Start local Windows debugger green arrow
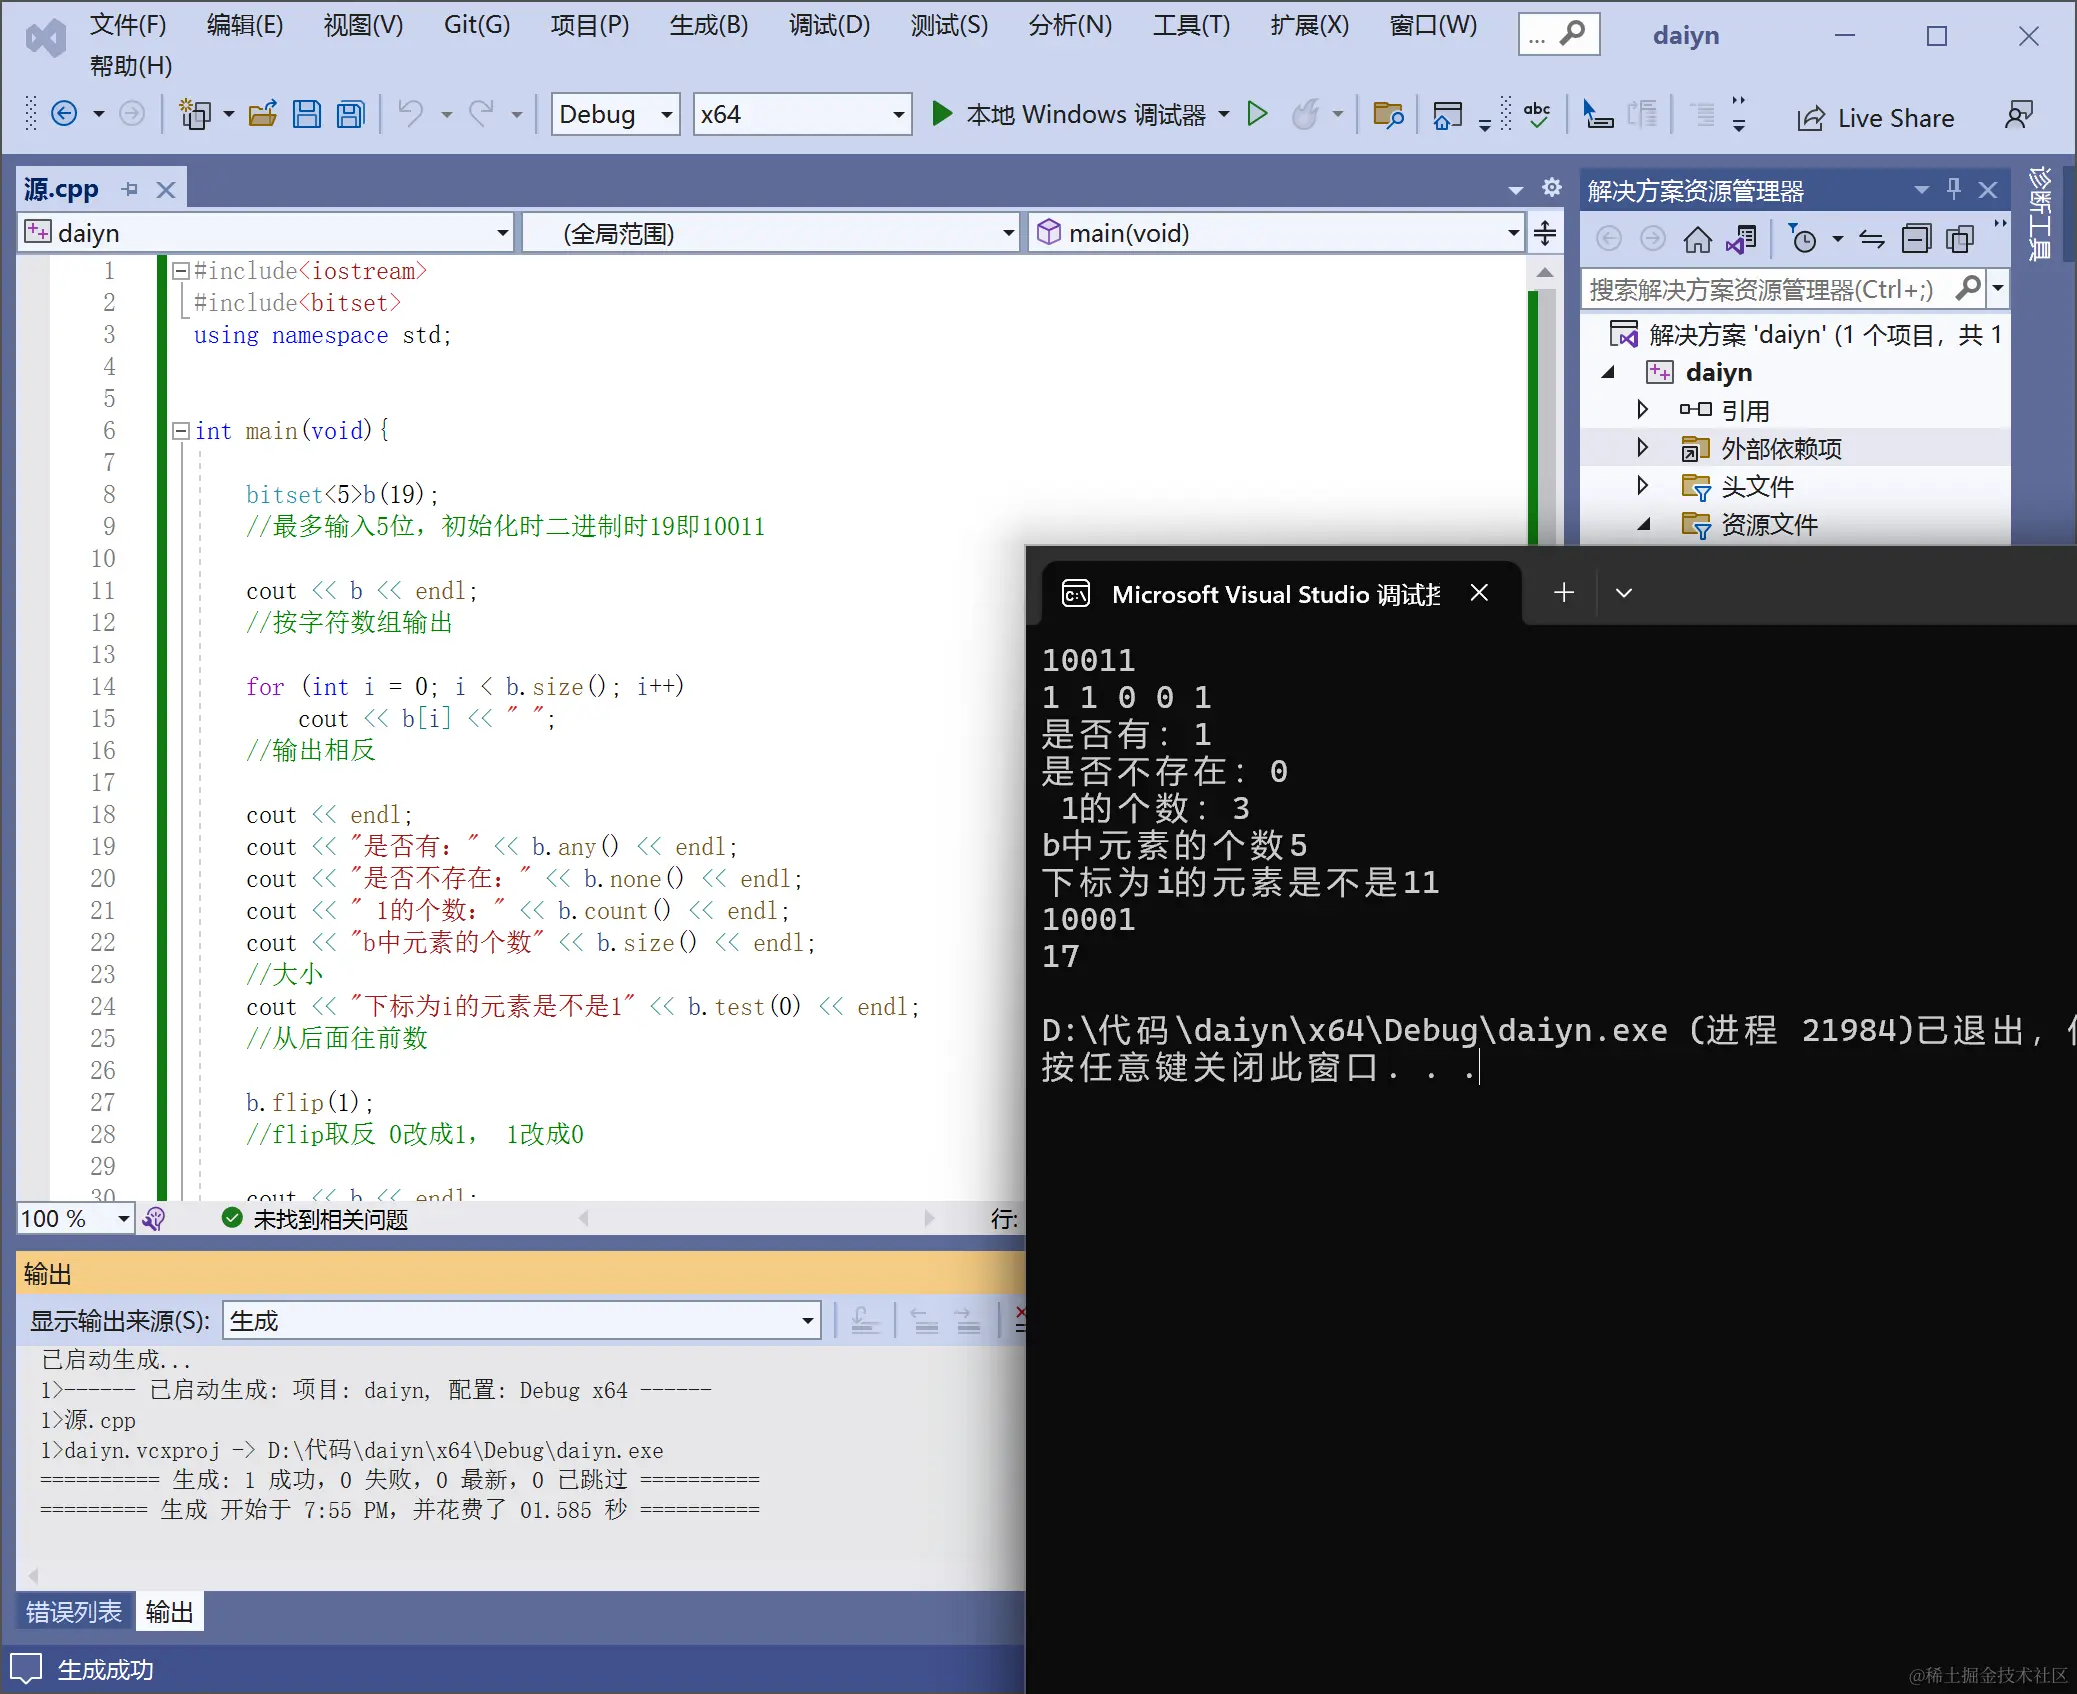The image size is (2077, 1694). tap(941, 114)
